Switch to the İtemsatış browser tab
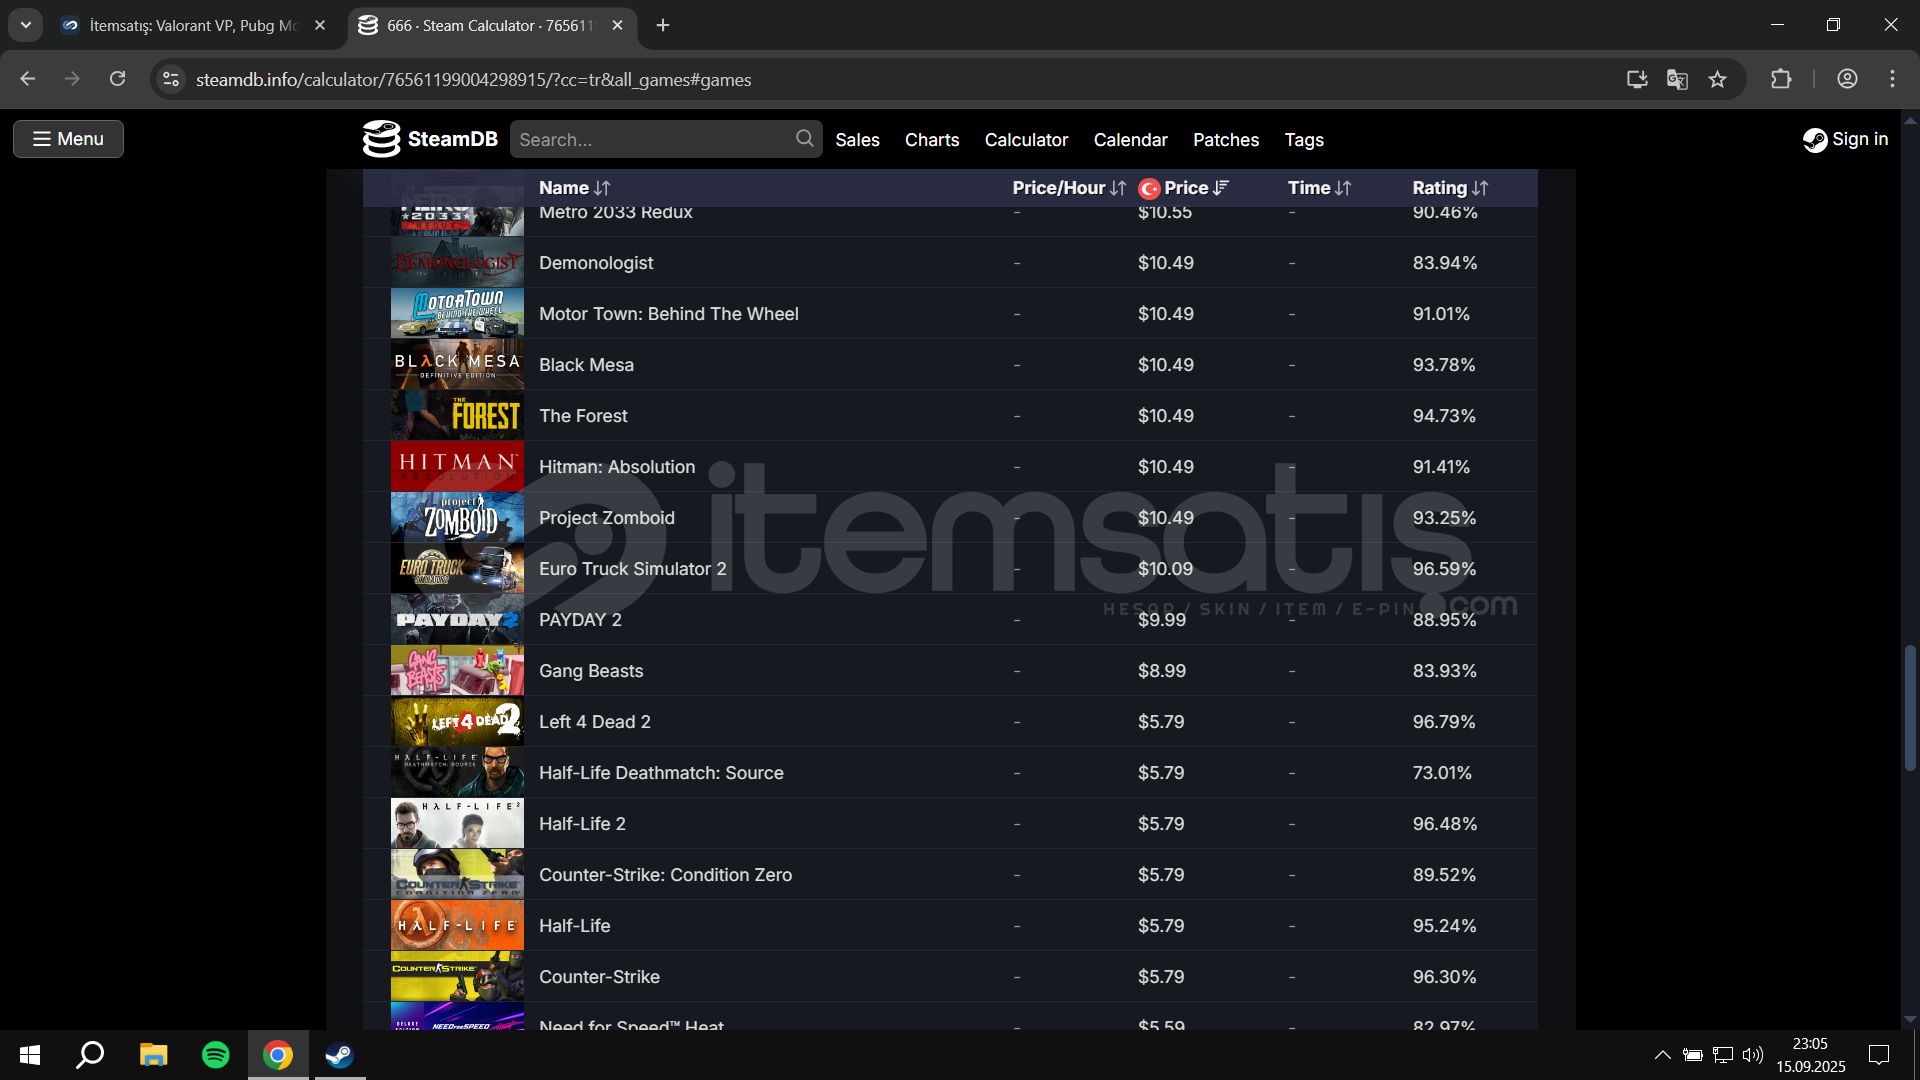1920x1080 pixels. (x=193, y=25)
